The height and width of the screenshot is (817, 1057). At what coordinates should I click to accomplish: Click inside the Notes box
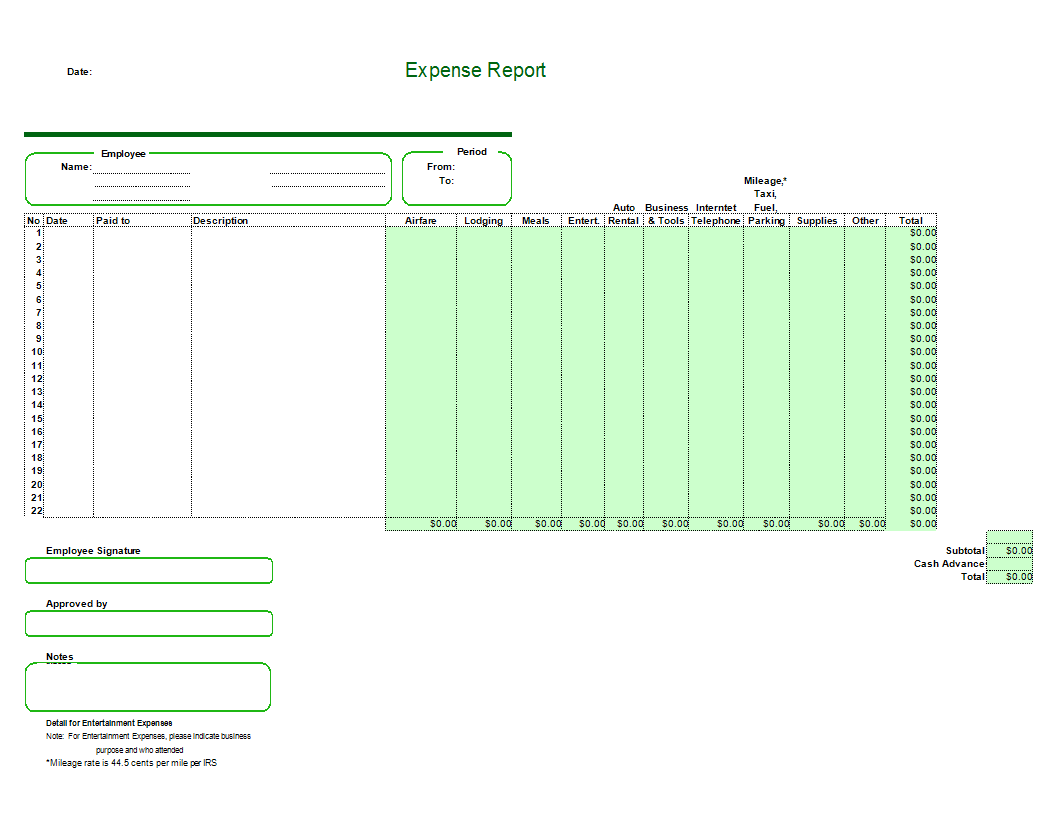pyautogui.click(x=148, y=687)
